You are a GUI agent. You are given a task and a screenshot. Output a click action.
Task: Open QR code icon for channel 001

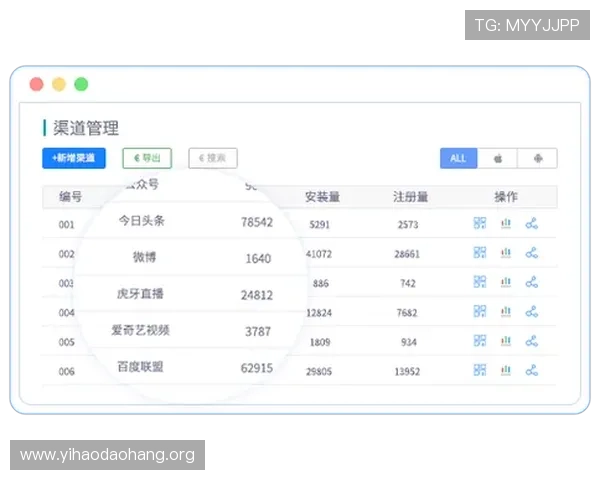point(479,223)
